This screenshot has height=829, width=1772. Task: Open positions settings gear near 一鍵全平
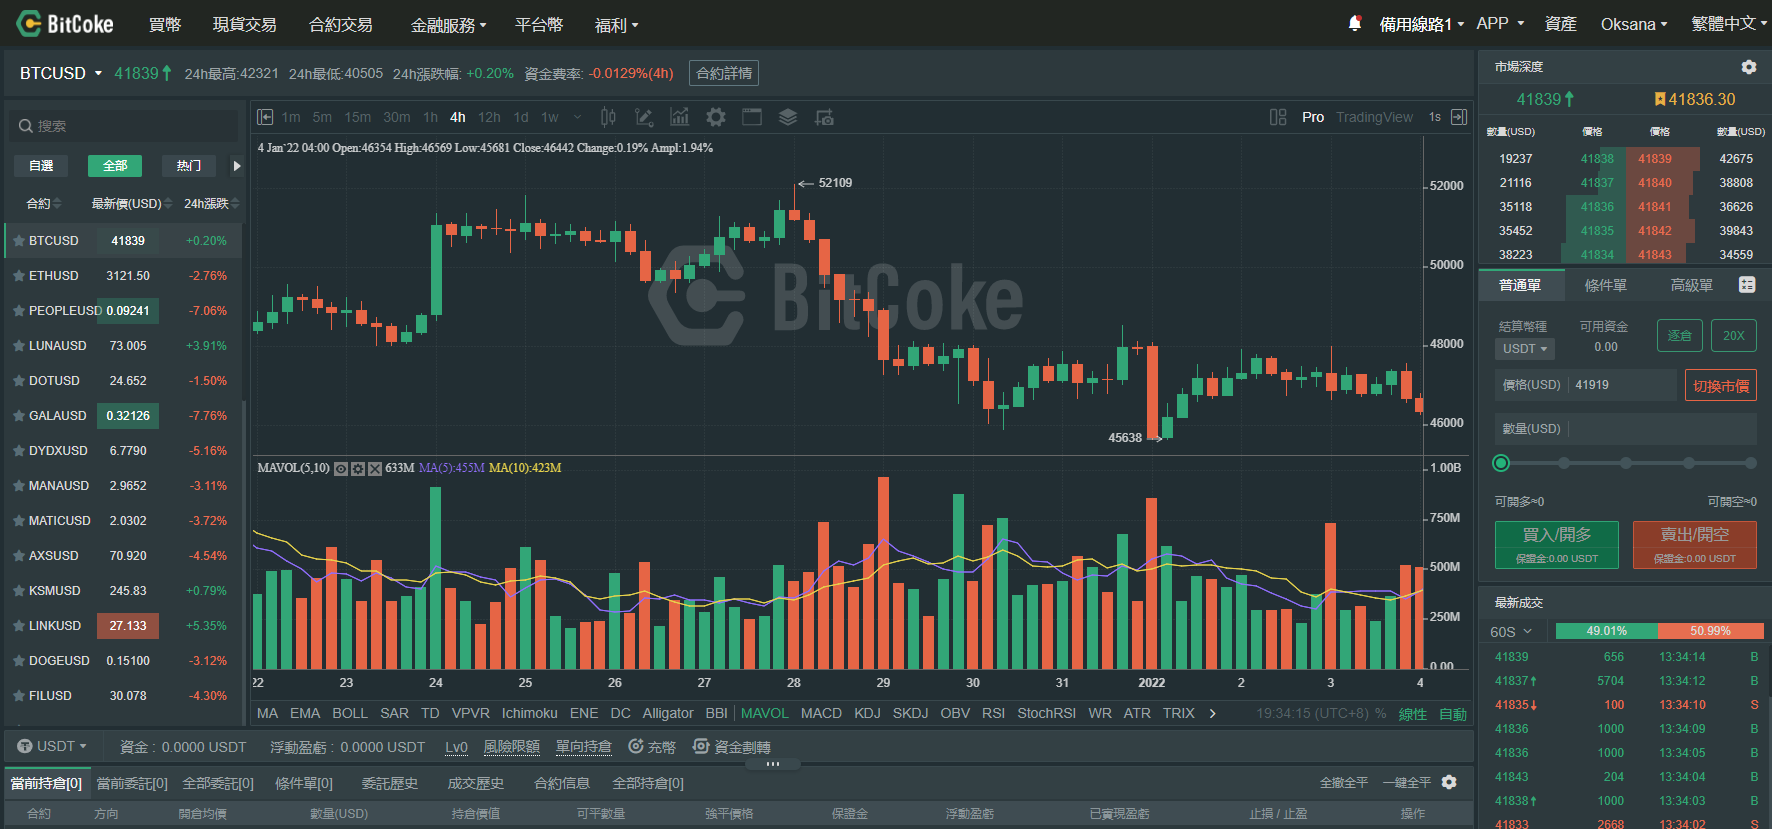click(1449, 782)
